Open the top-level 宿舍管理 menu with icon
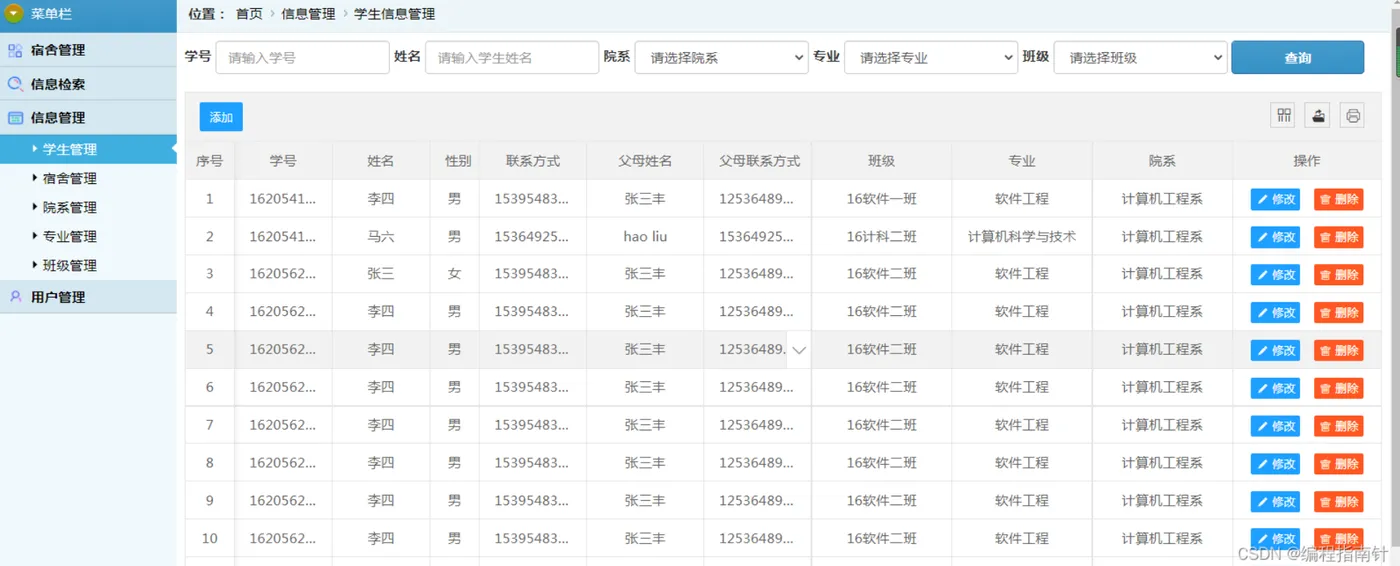 click(x=88, y=50)
